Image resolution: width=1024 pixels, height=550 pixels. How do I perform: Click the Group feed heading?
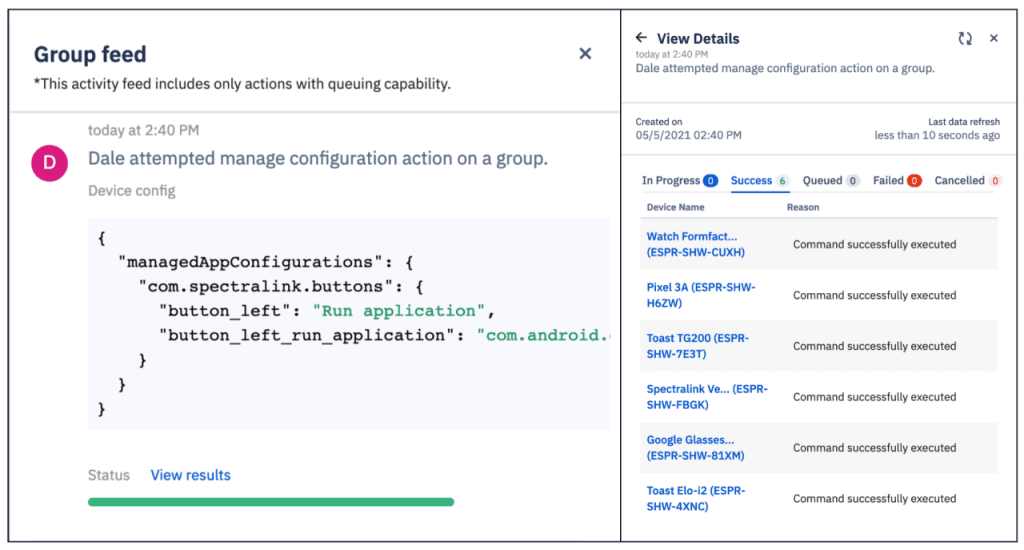pyautogui.click(x=90, y=54)
